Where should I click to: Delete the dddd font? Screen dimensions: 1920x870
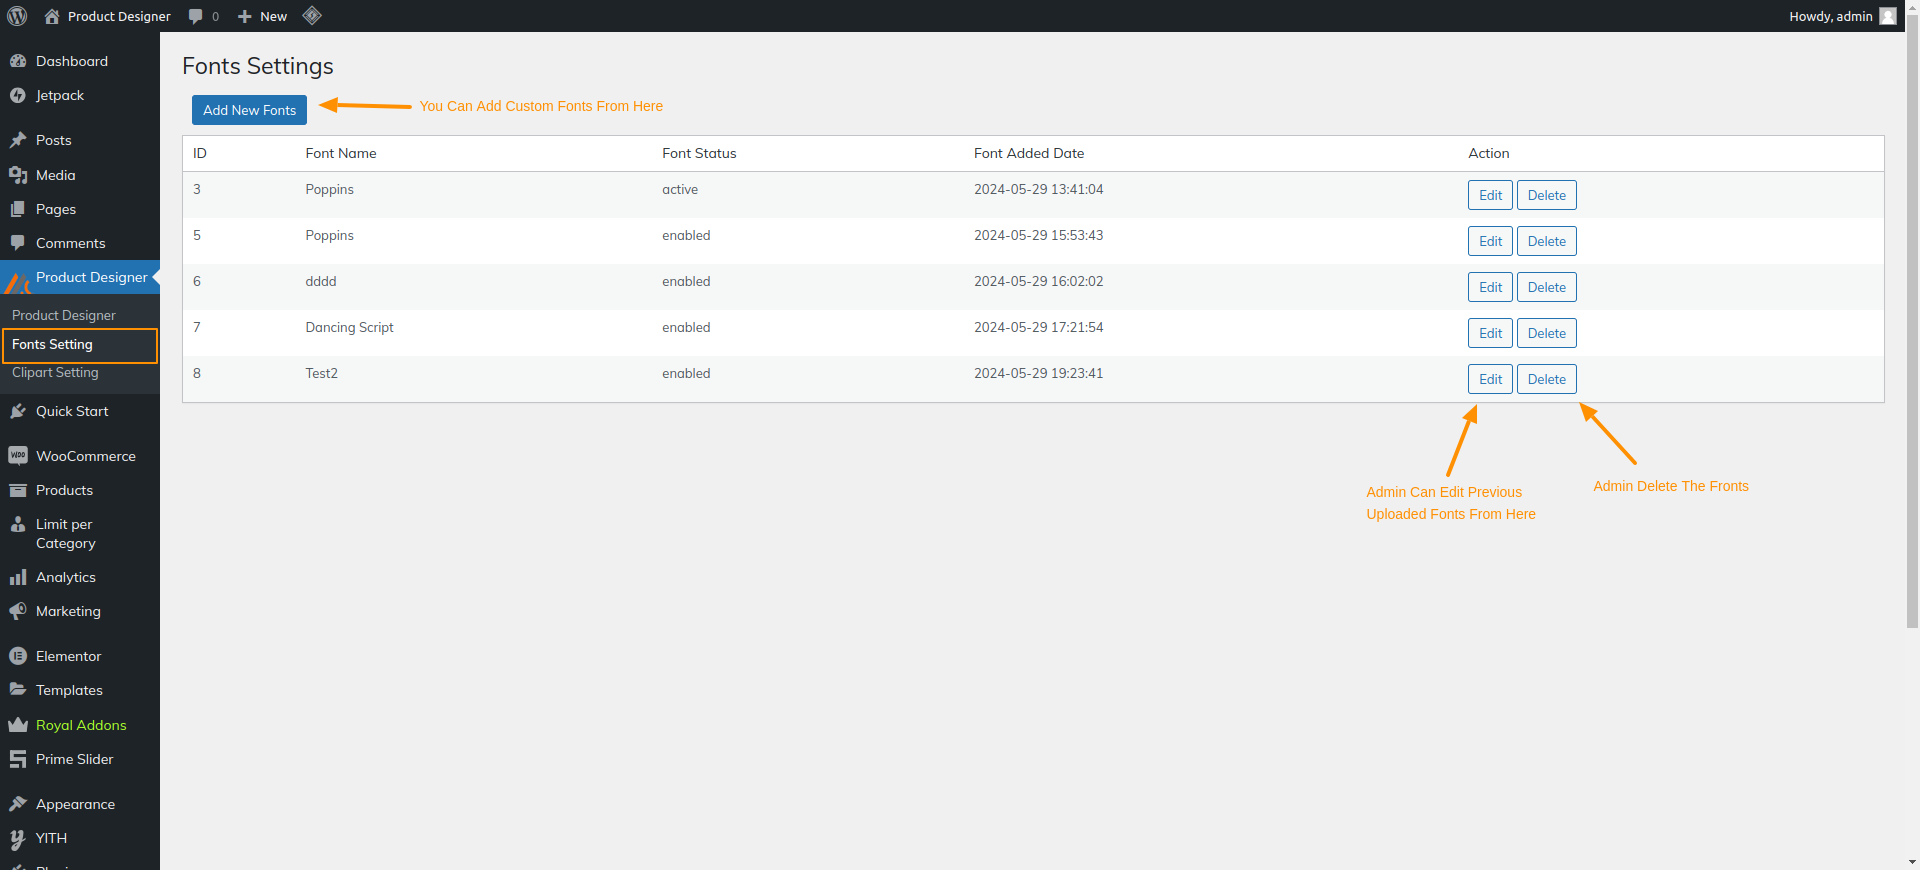click(1546, 287)
